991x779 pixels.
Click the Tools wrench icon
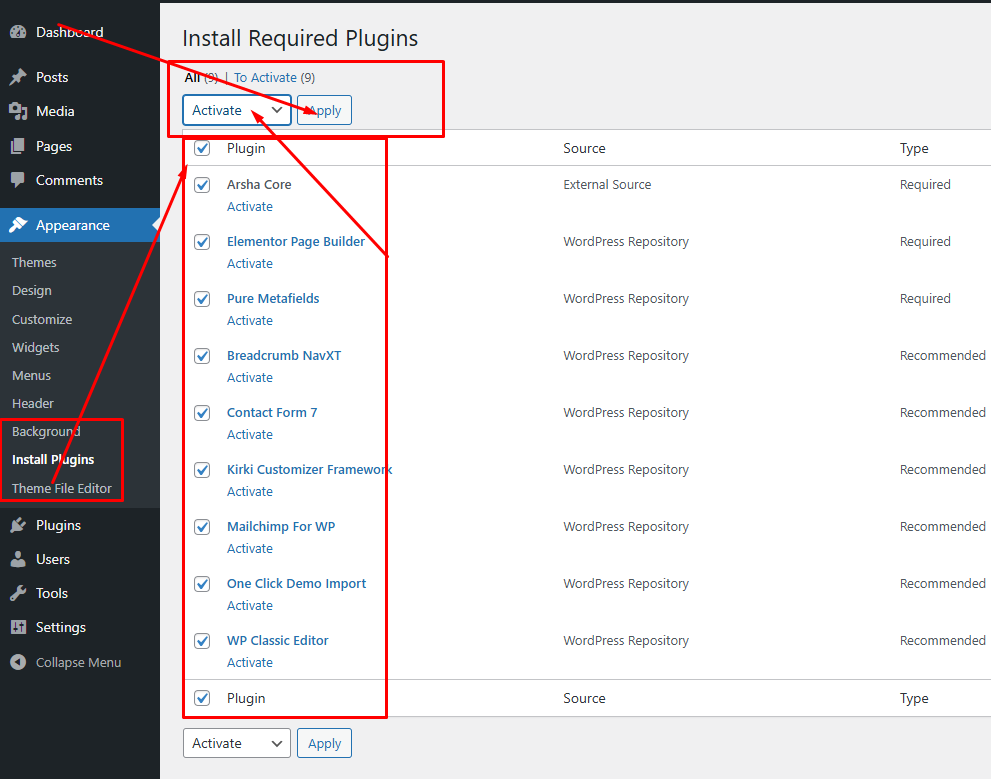[x=18, y=593]
